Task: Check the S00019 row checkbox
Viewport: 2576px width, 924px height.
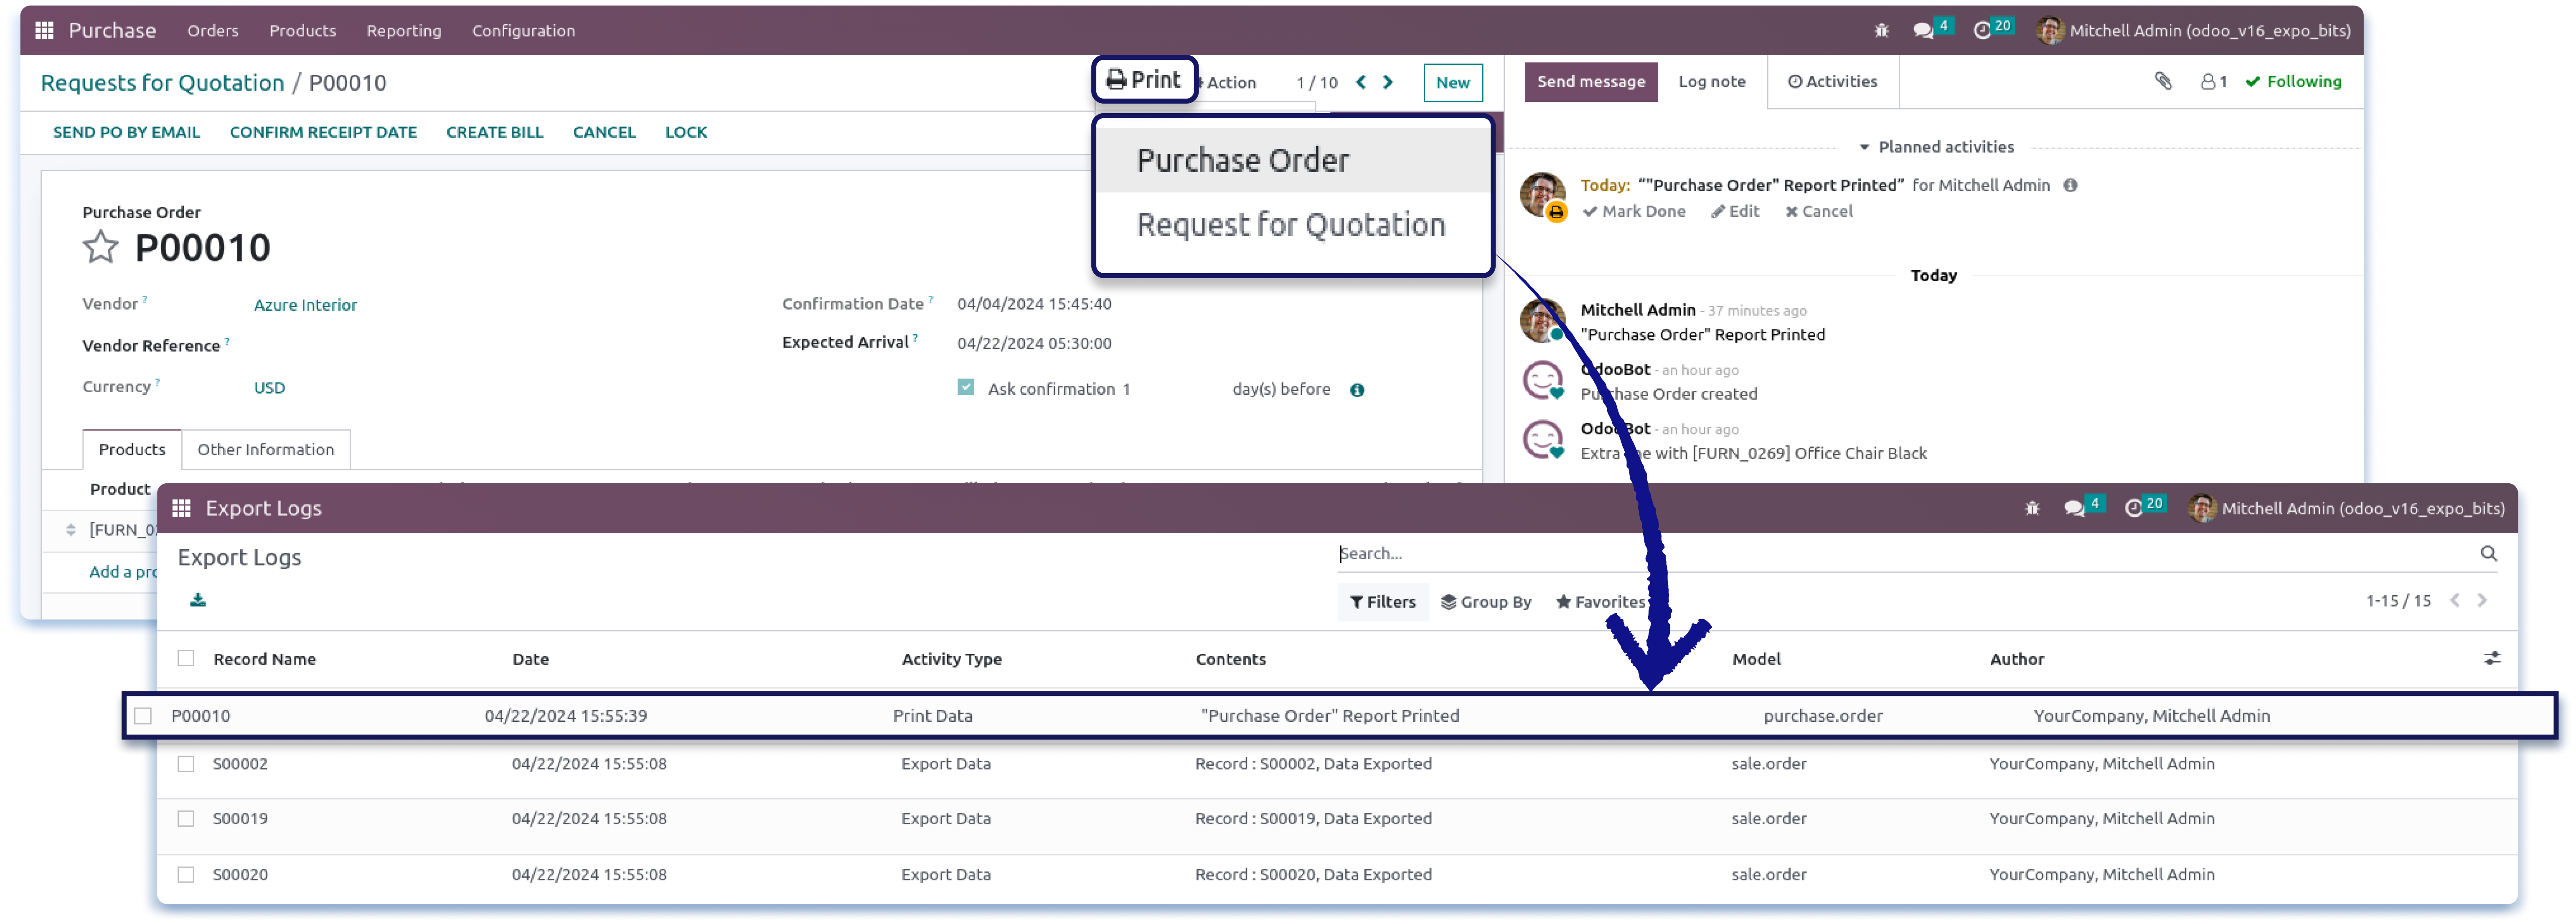Action: click(186, 819)
